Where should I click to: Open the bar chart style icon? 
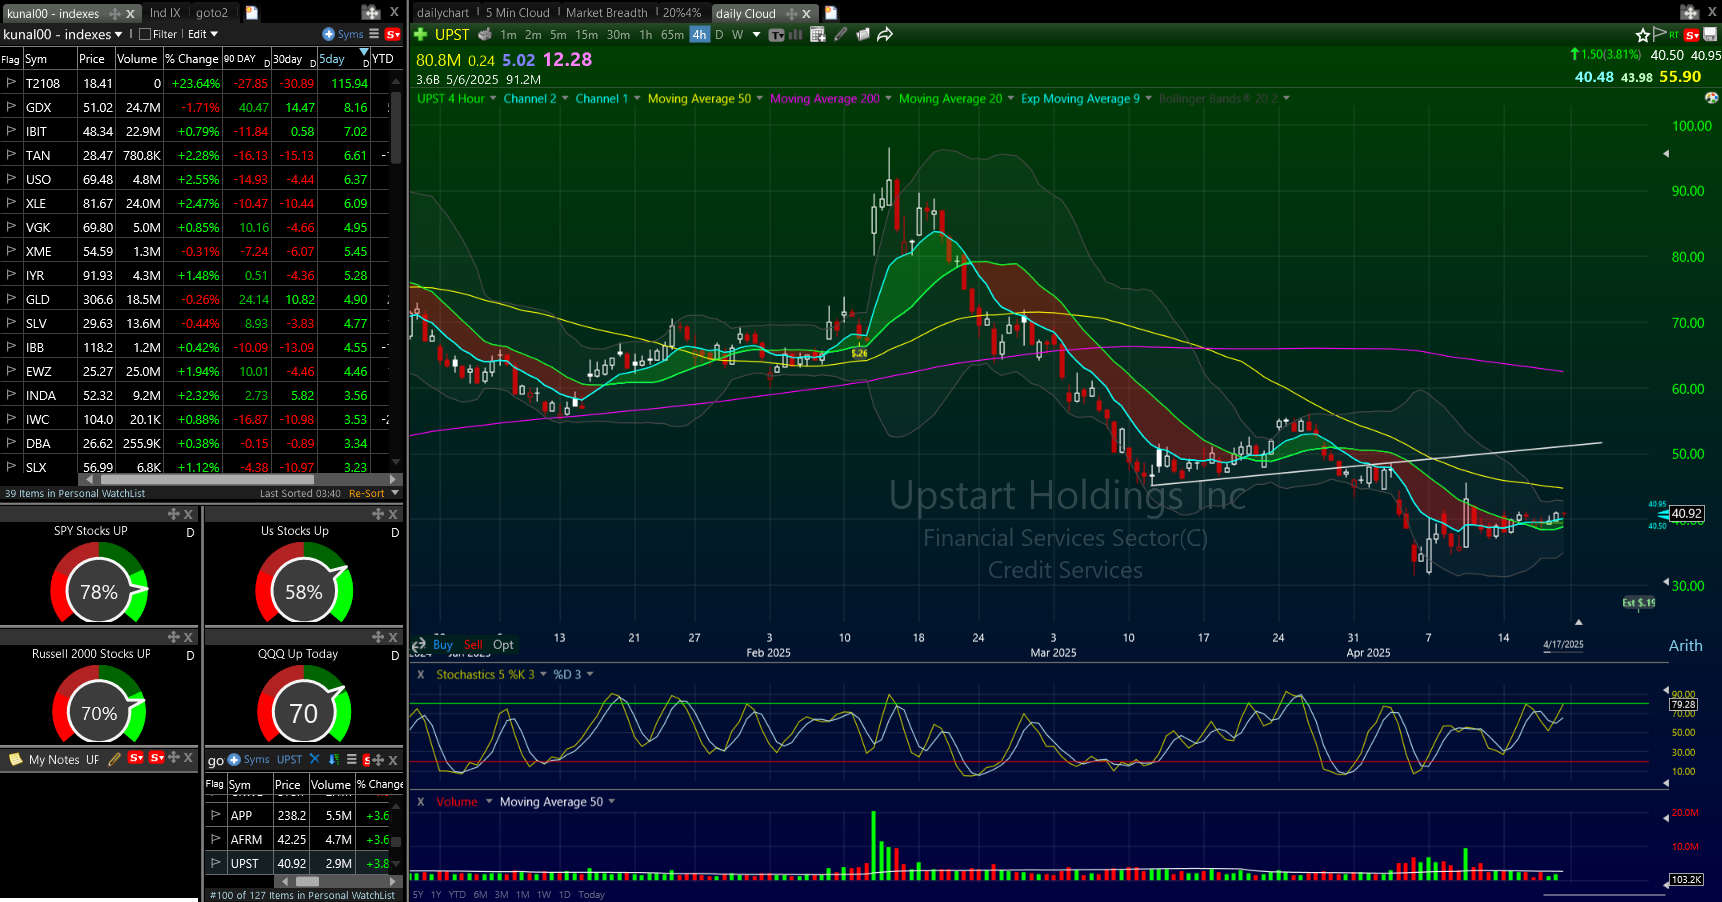(x=796, y=34)
